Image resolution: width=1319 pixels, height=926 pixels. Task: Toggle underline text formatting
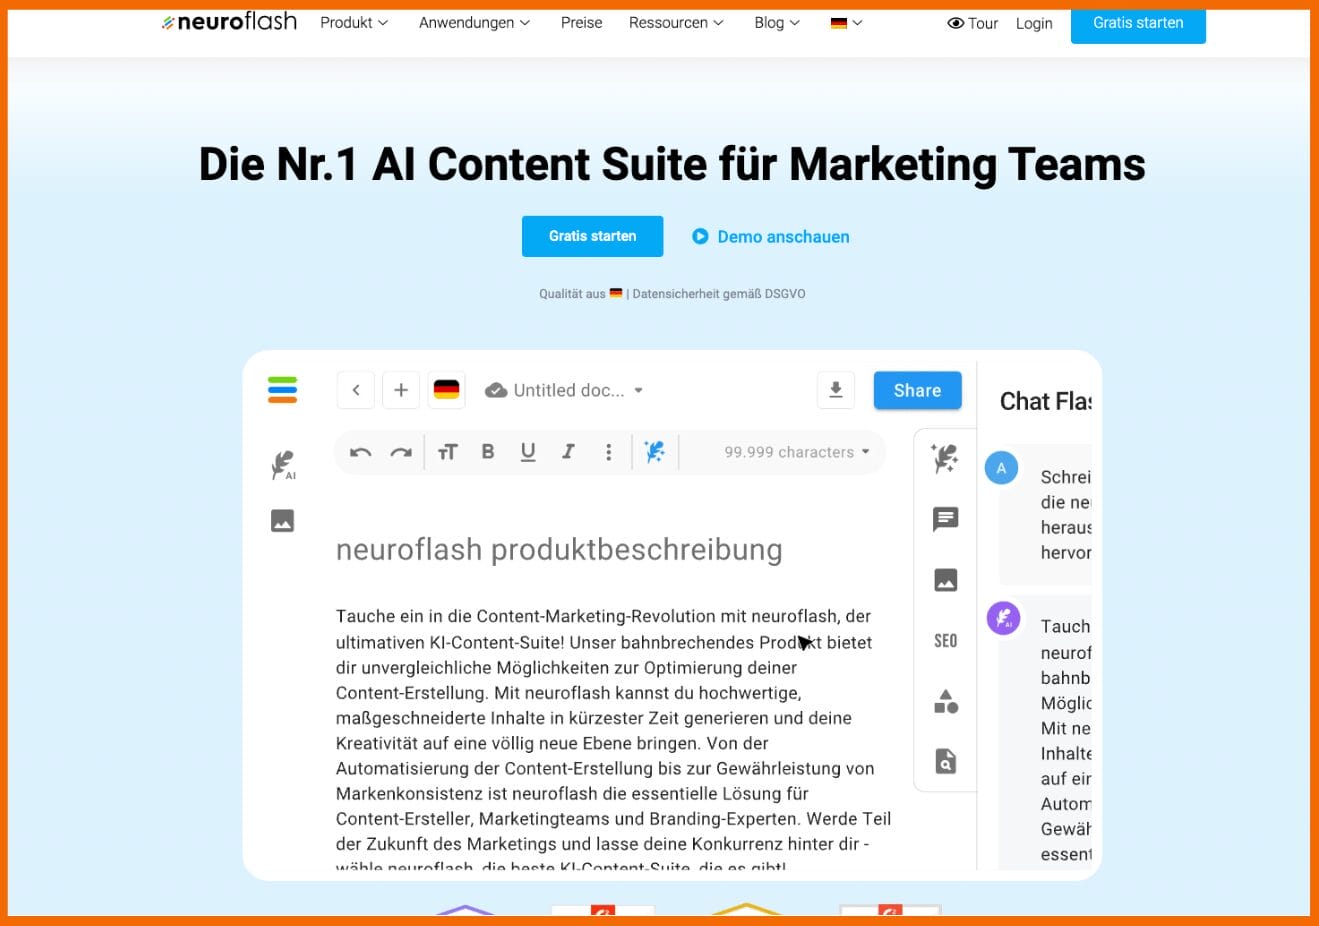pos(528,452)
